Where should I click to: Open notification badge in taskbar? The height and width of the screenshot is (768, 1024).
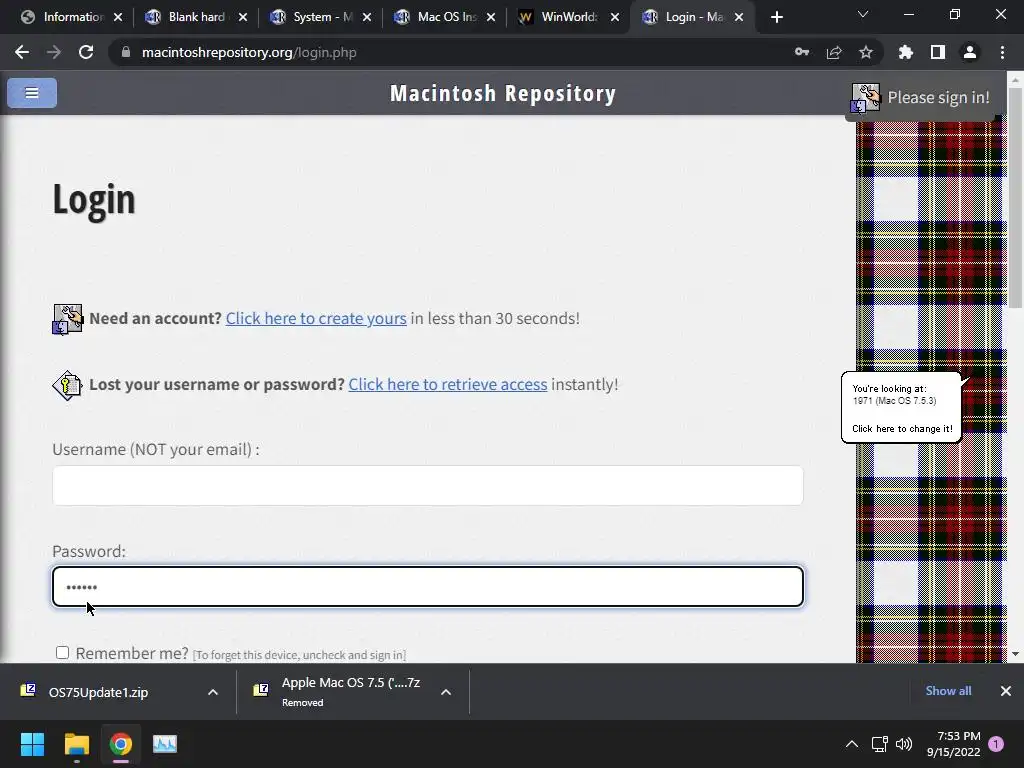click(997, 744)
